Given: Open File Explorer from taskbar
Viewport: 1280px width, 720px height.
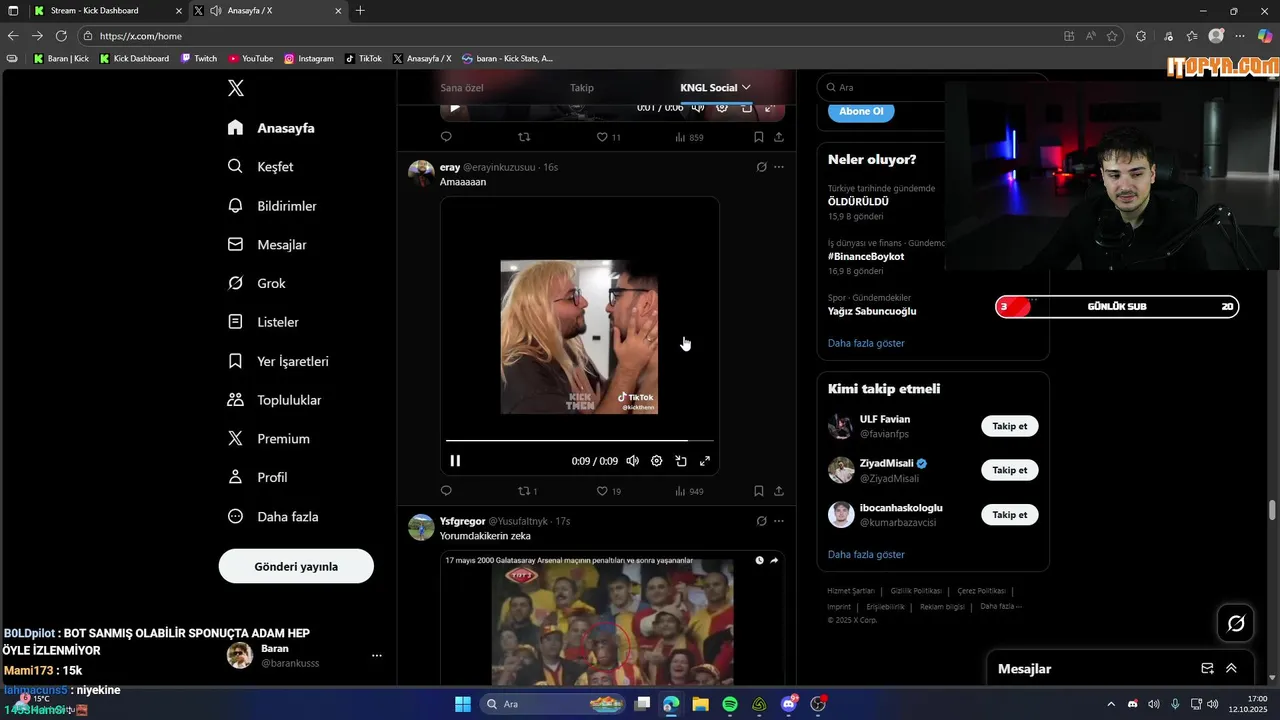Looking at the screenshot, I should pos(701,704).
